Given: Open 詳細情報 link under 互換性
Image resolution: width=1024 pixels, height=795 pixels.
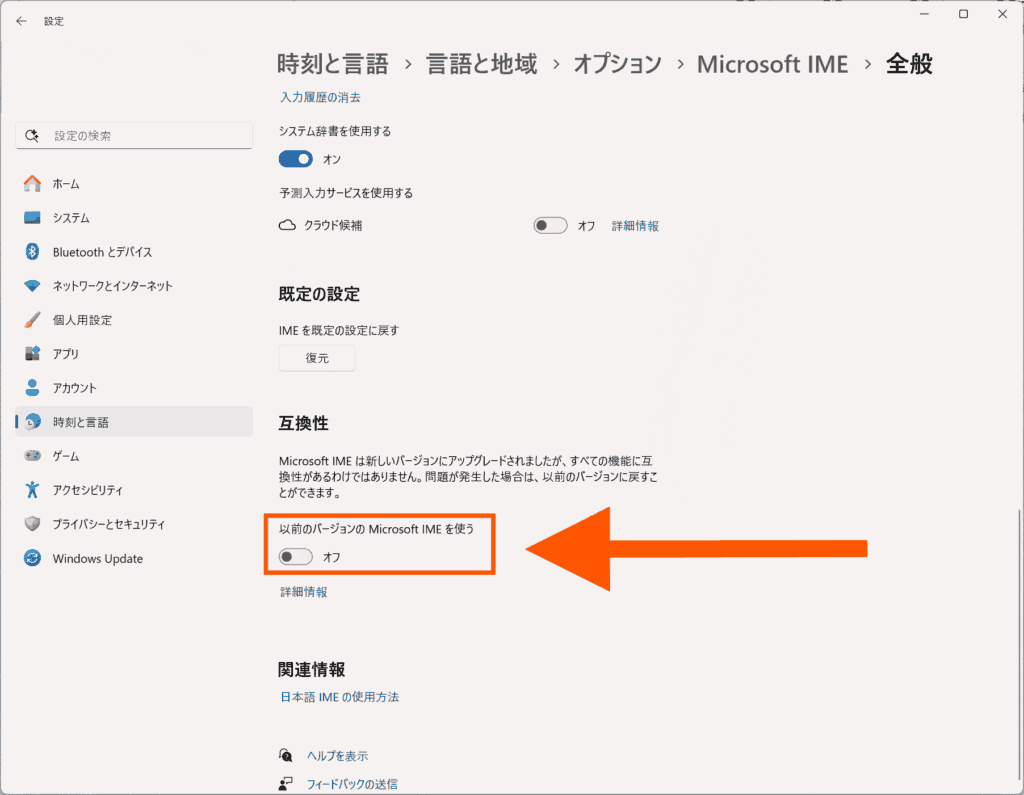Looking at the screenshot, I should 304,592.
